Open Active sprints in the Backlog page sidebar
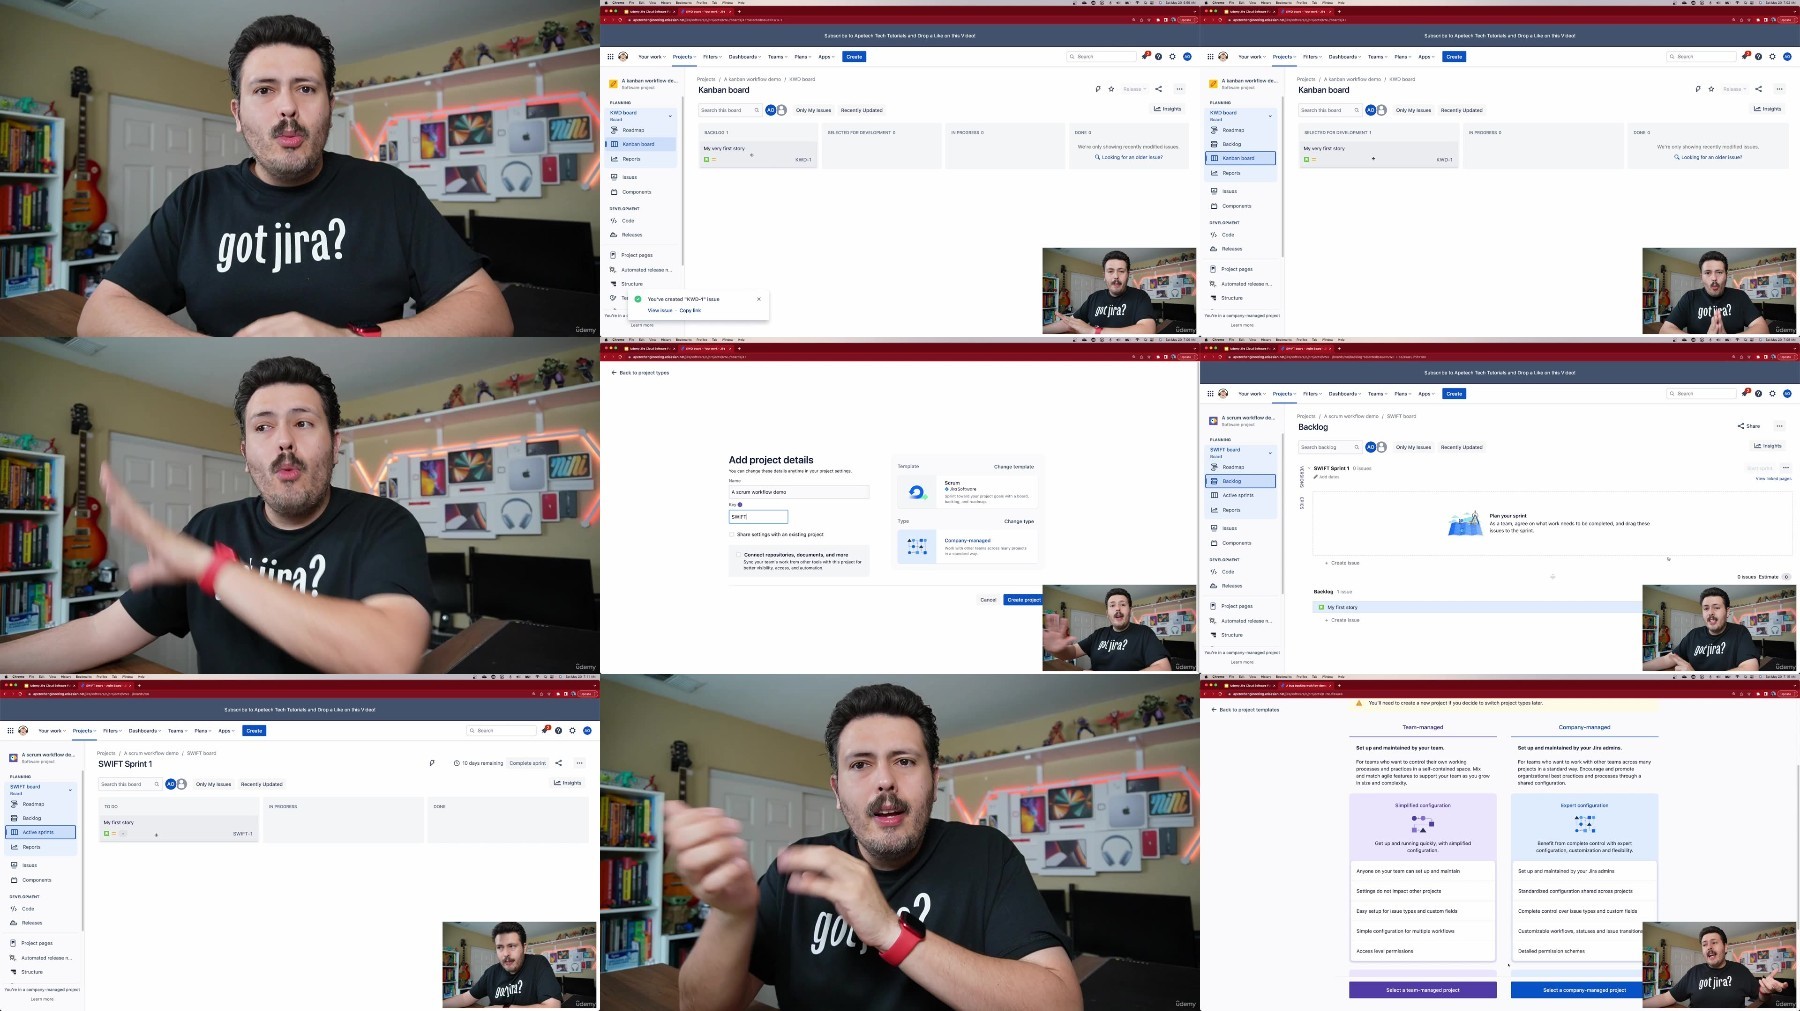The height and width of the screenshot is (1011, 1800). click(1238, 495)
